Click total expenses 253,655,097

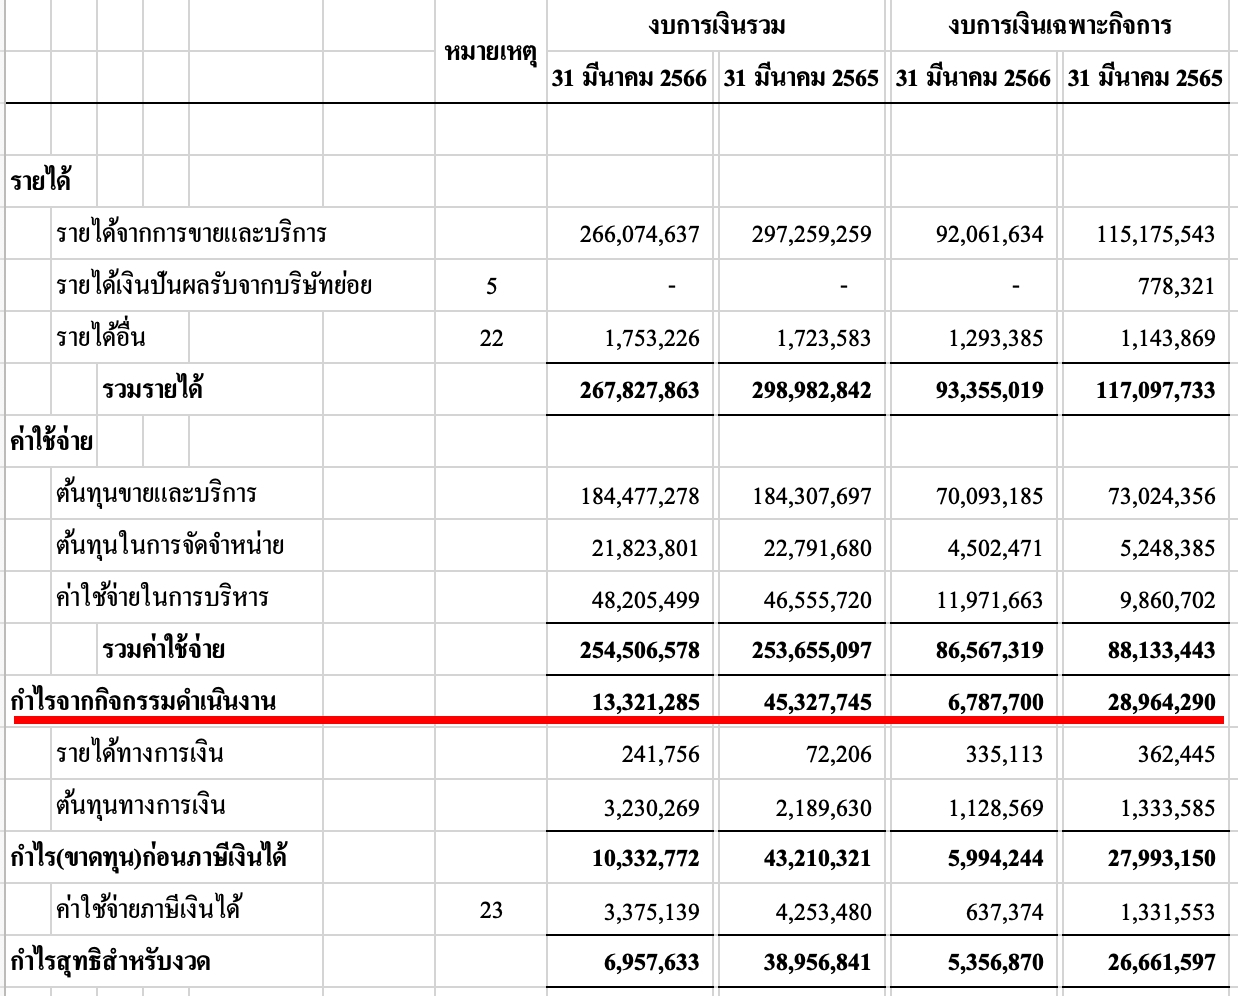[811, 650]
